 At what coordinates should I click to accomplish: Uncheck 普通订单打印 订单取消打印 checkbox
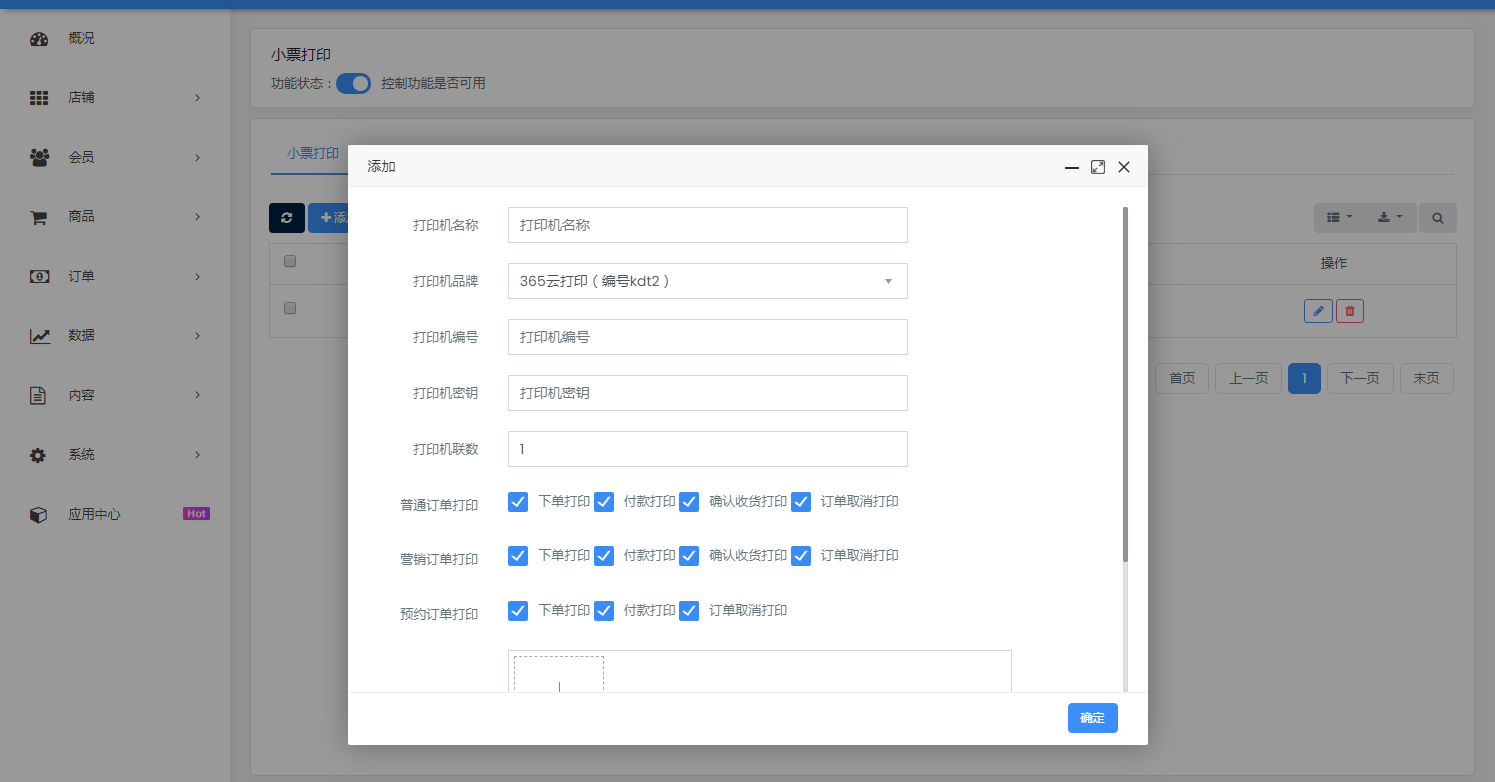coord(801,502)
